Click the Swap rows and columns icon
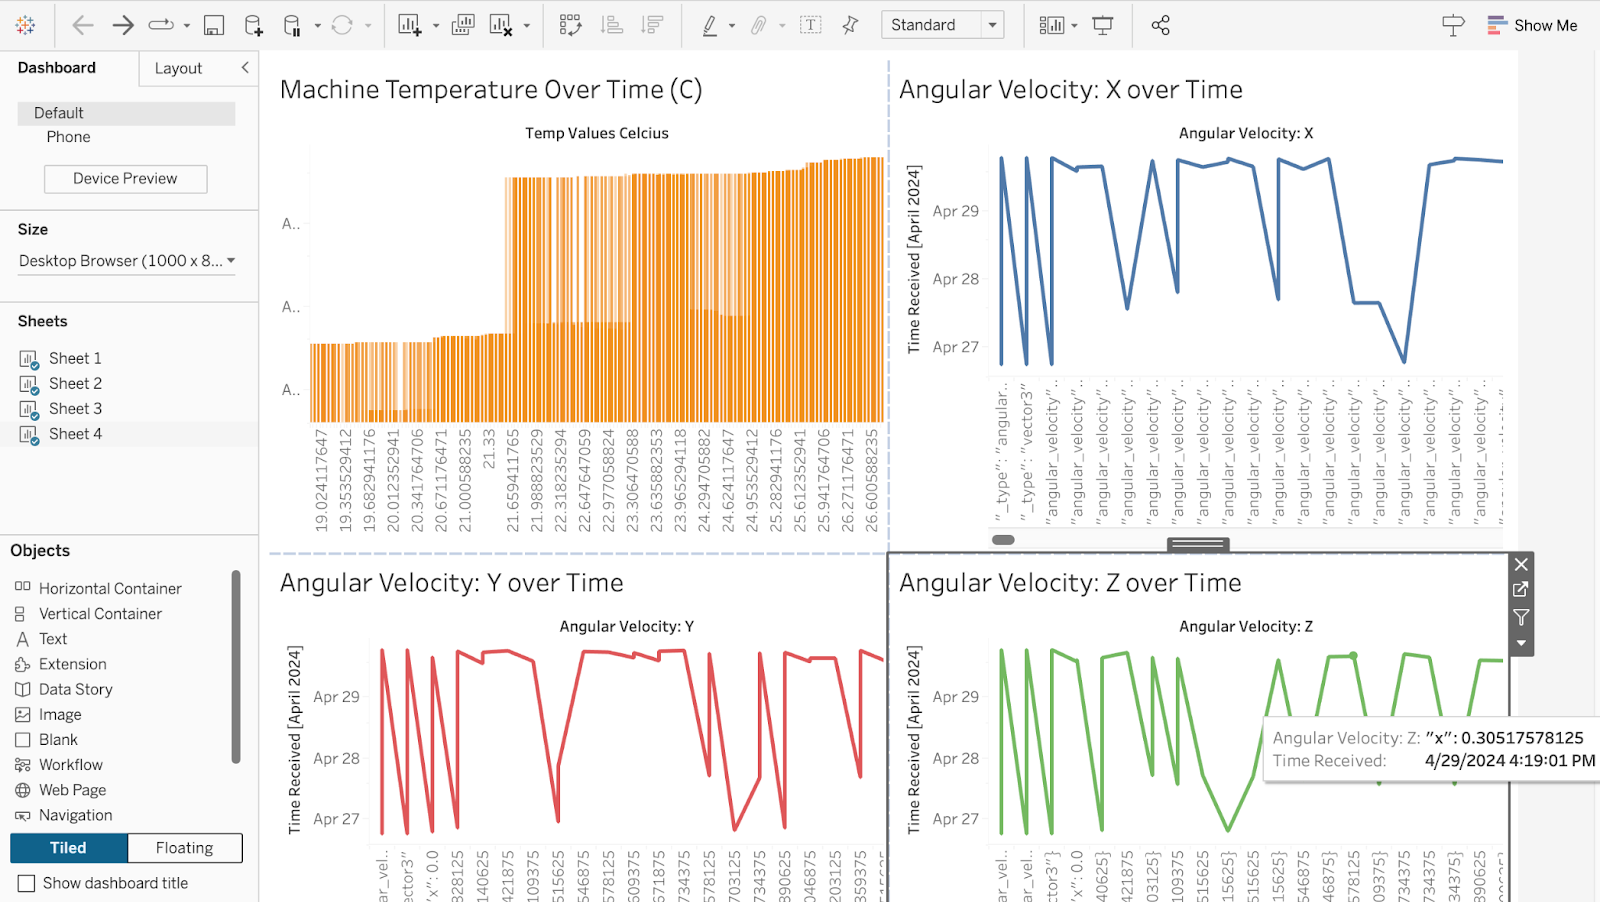1600x902 pixels. tap(570, 26)
